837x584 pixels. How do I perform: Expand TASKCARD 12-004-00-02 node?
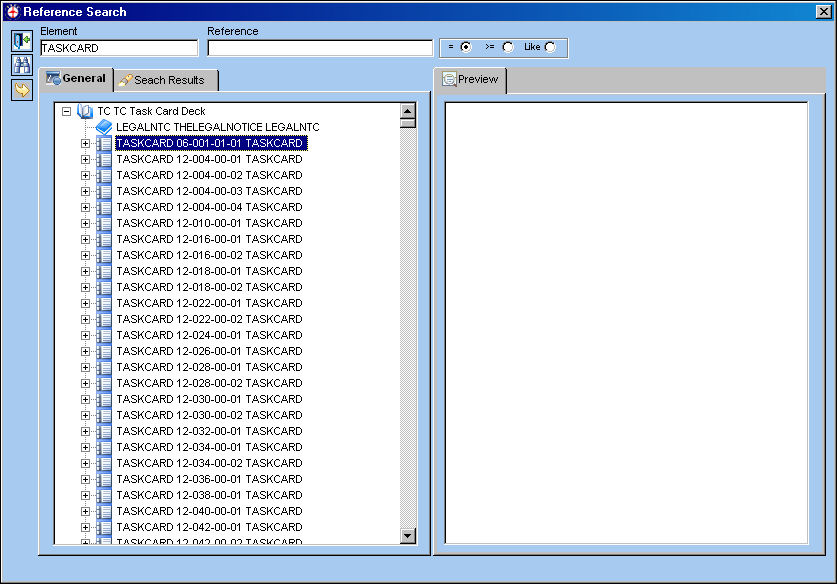tap(85, 176)
